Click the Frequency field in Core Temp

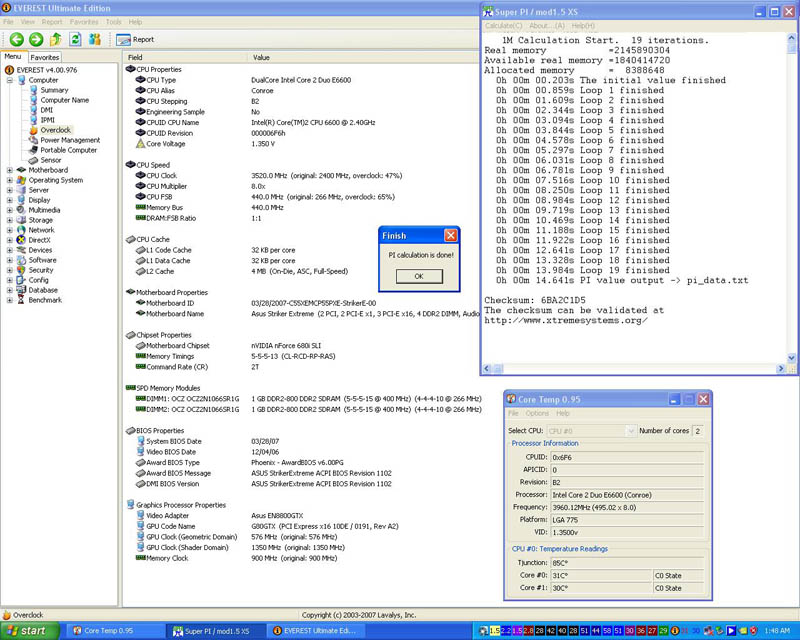627,507
